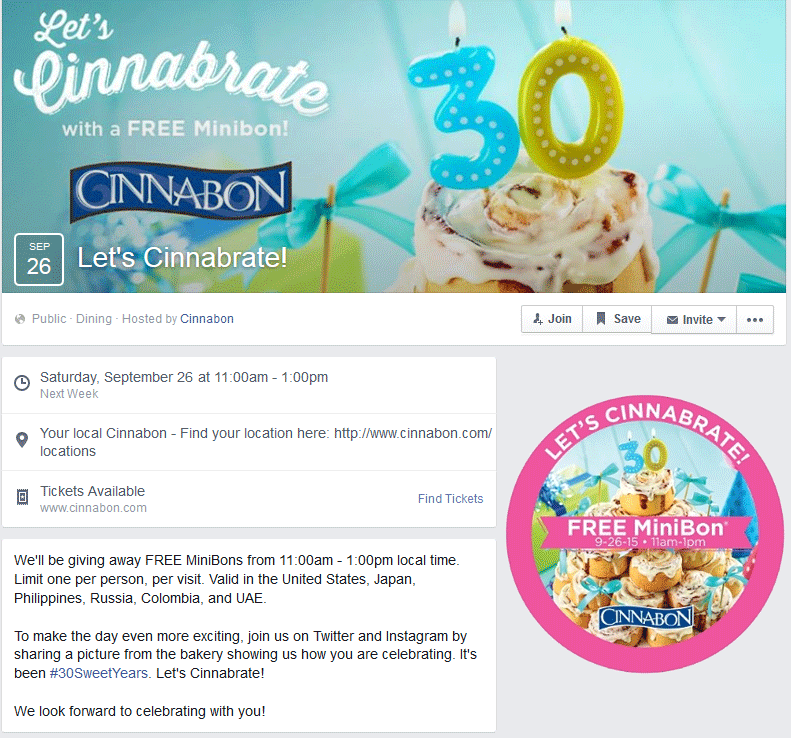The width and height of the screenshot is (791, 738).
Task: Click the location pin icon
Action: point(22,440)
